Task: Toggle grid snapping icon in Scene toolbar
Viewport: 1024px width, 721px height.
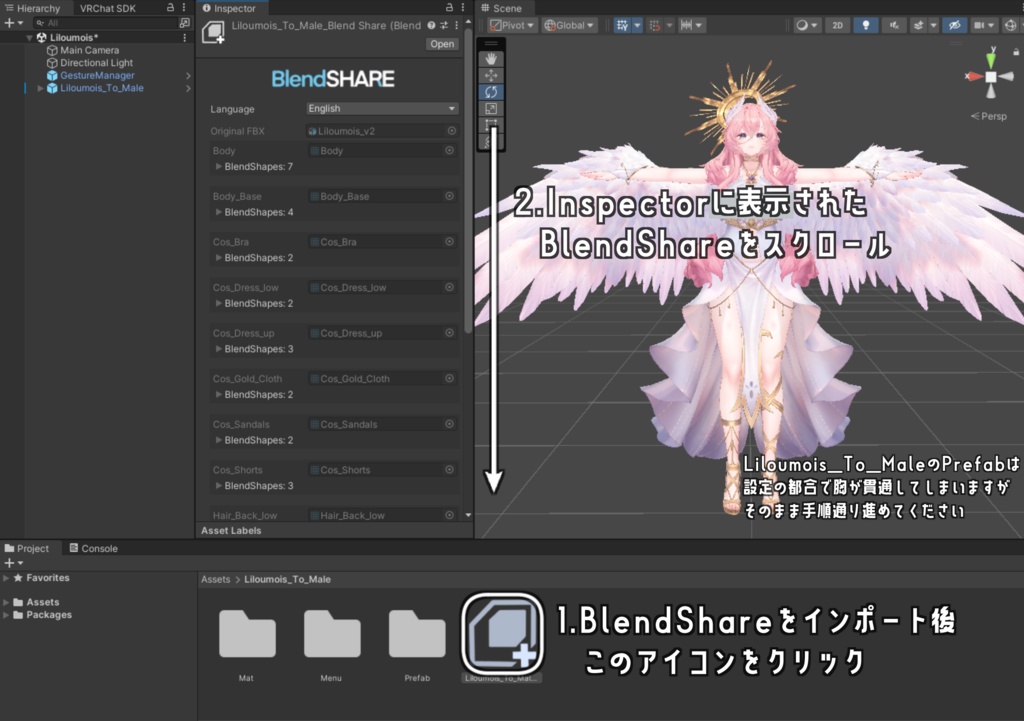Action: 622,25
